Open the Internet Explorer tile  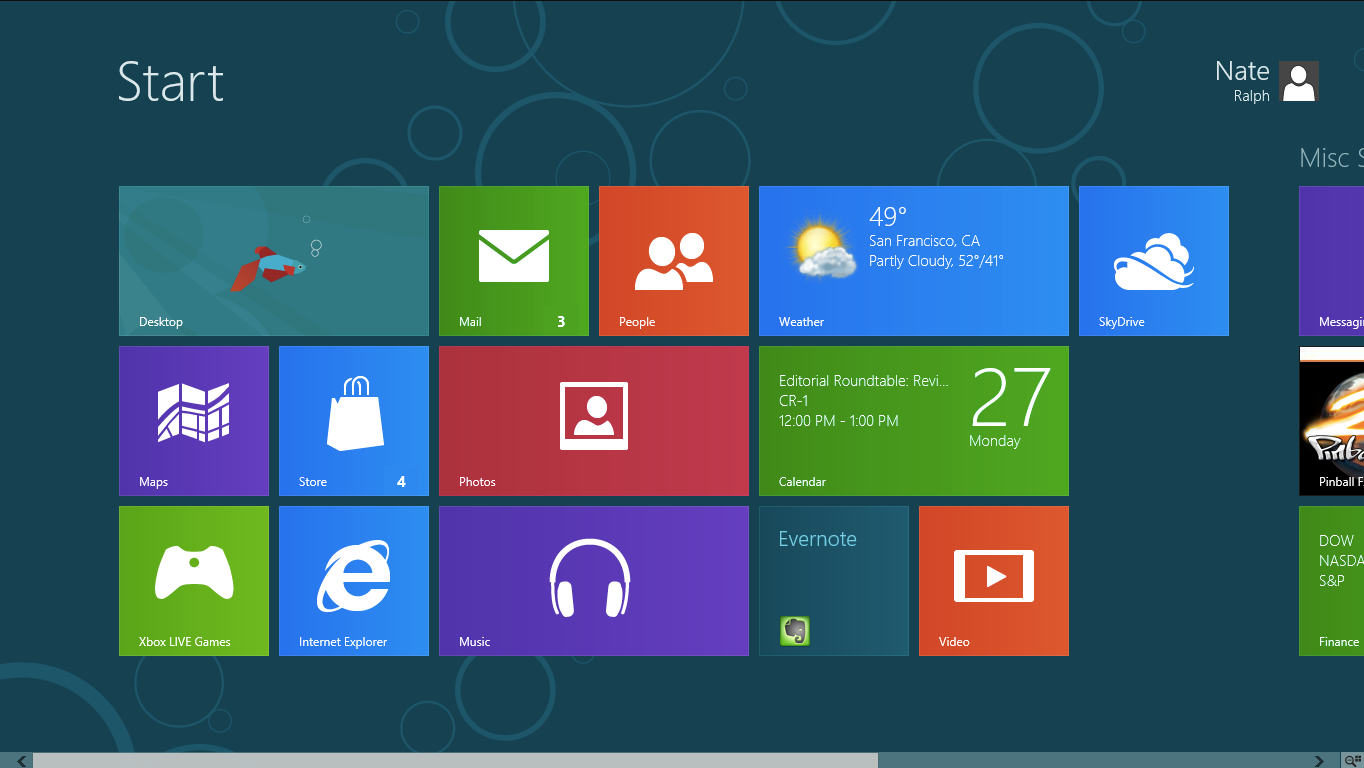coord(354,581)
